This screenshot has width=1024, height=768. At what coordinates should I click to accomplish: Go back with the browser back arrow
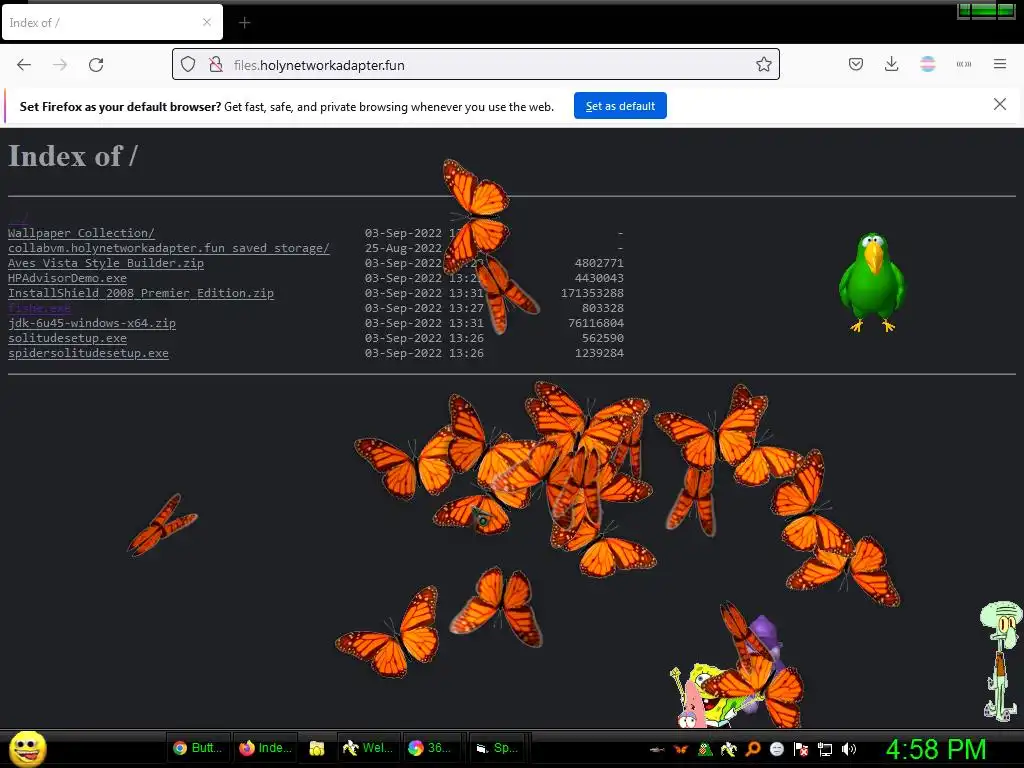[24, 65]
